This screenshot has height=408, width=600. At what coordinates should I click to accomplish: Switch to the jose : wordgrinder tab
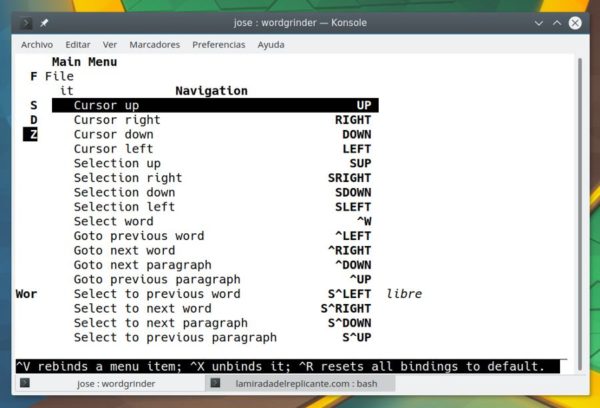pos(110,384)
